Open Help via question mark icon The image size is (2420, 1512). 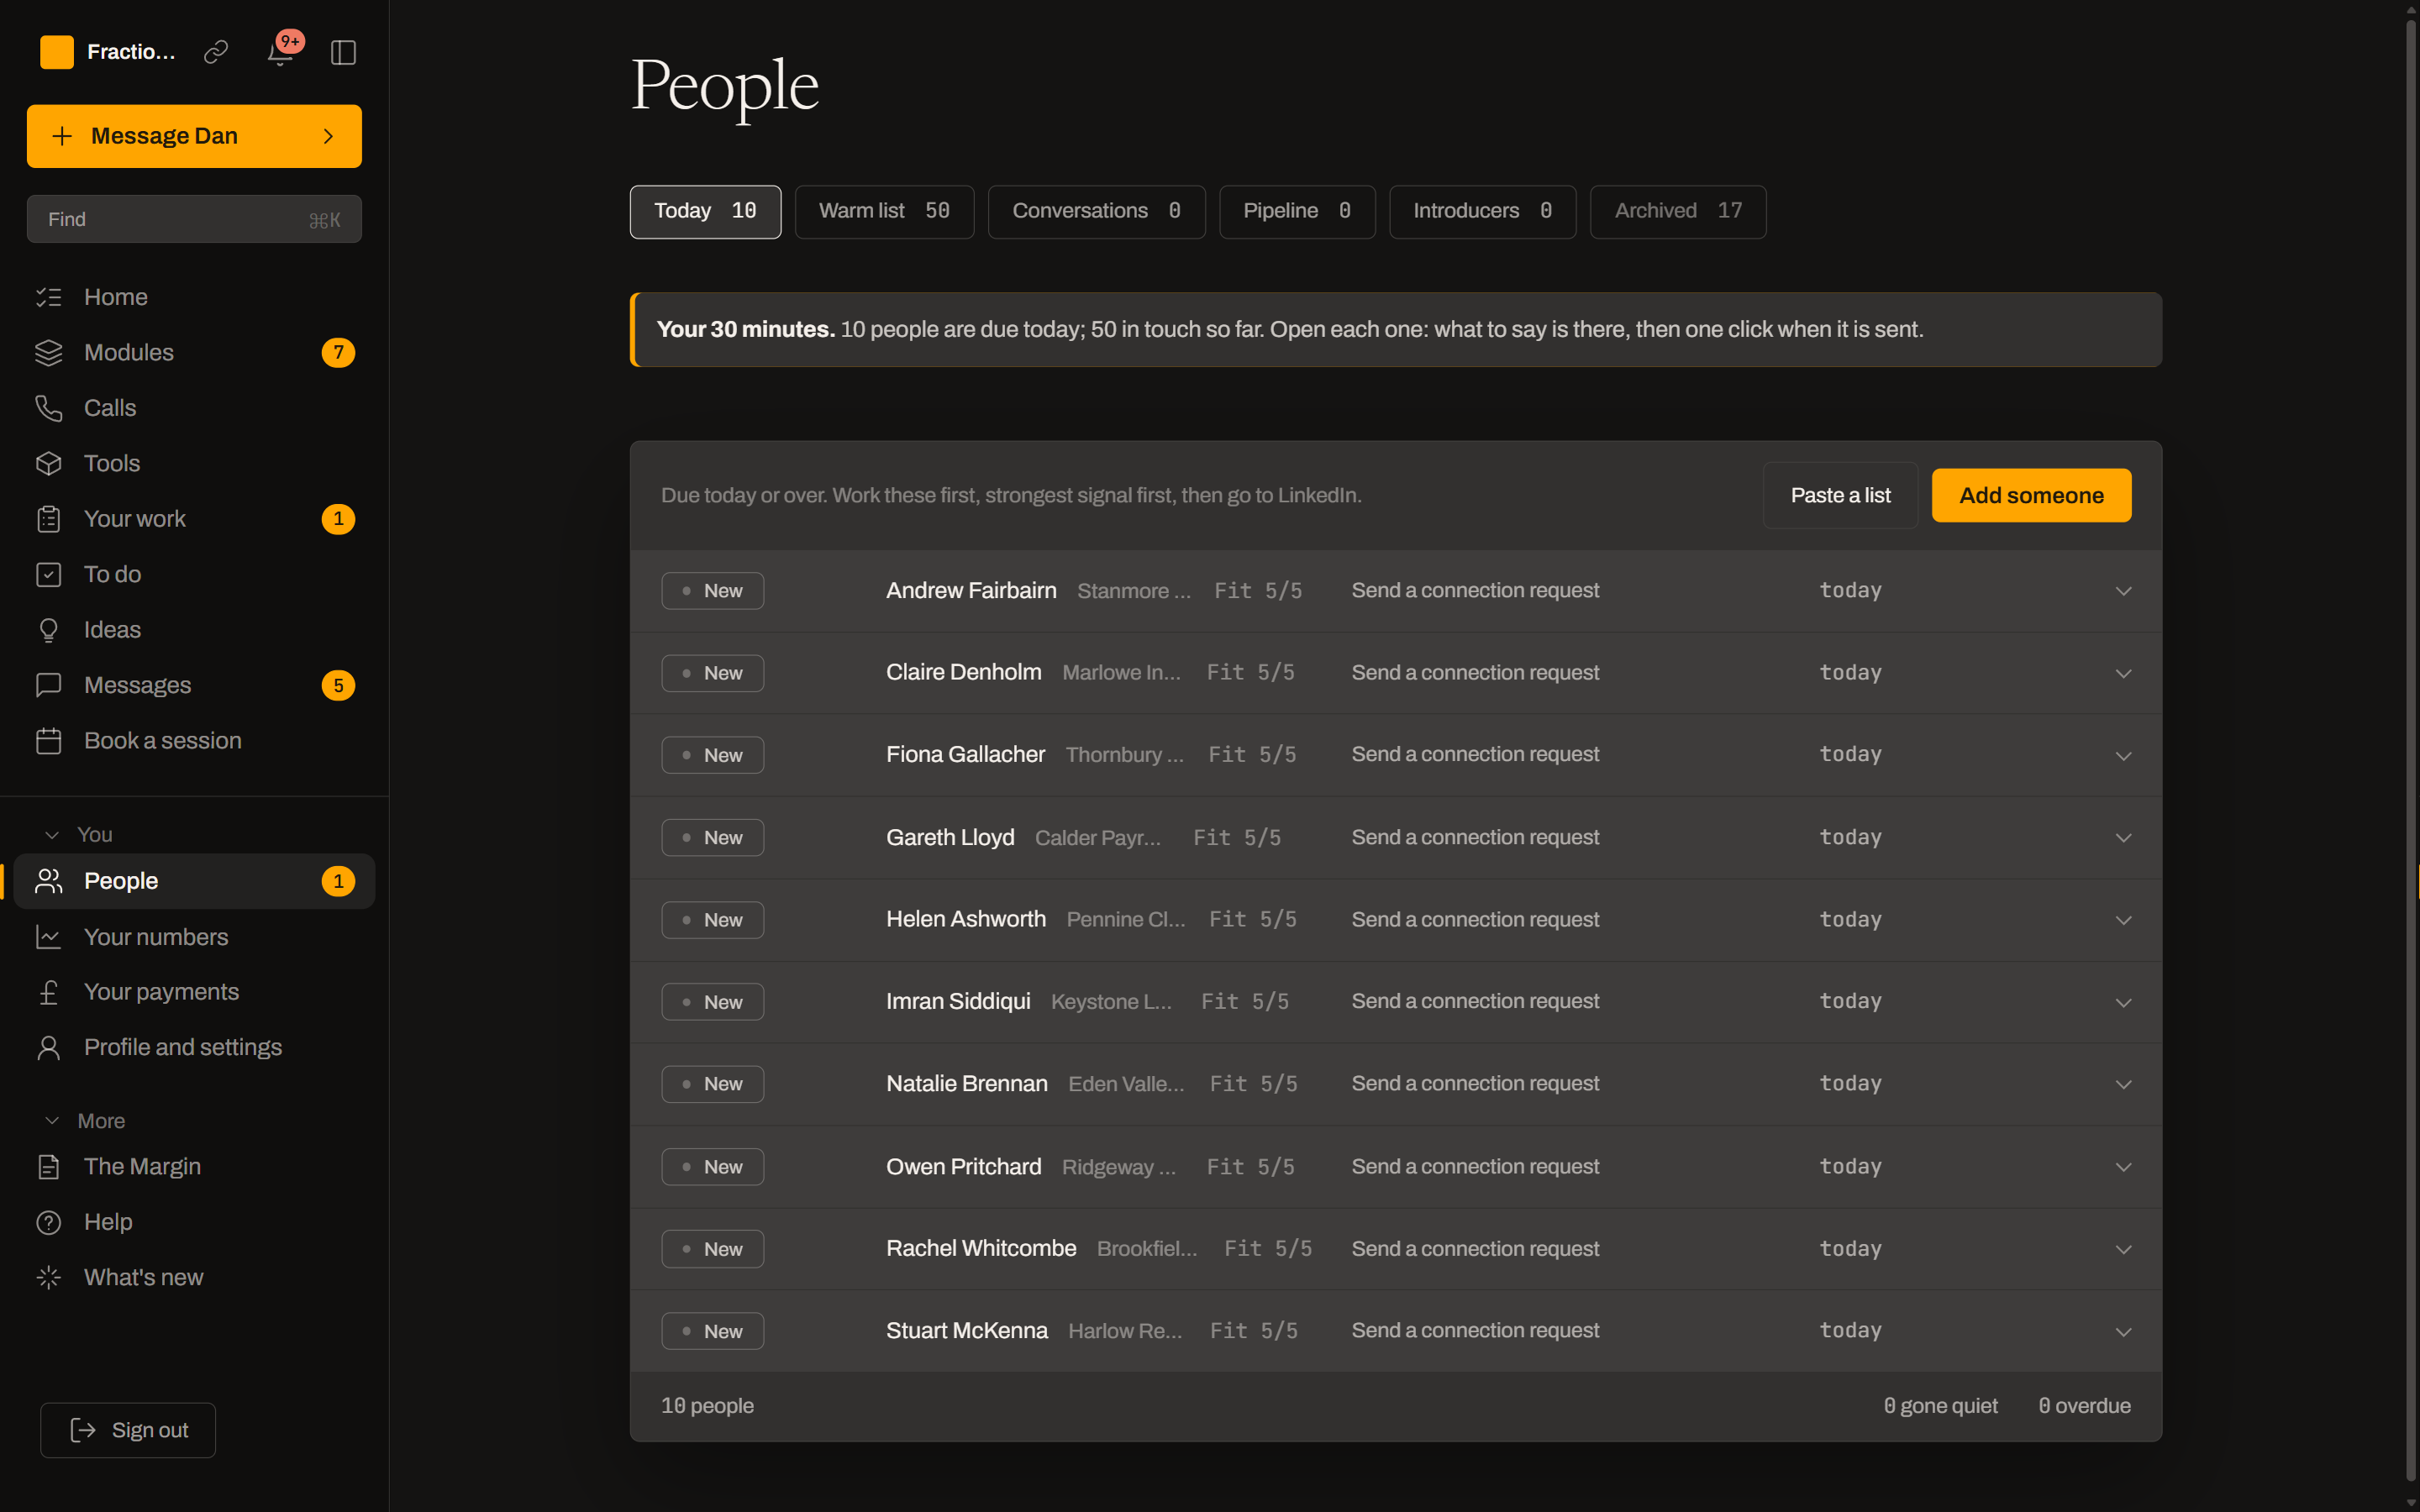pos(49,1222)
